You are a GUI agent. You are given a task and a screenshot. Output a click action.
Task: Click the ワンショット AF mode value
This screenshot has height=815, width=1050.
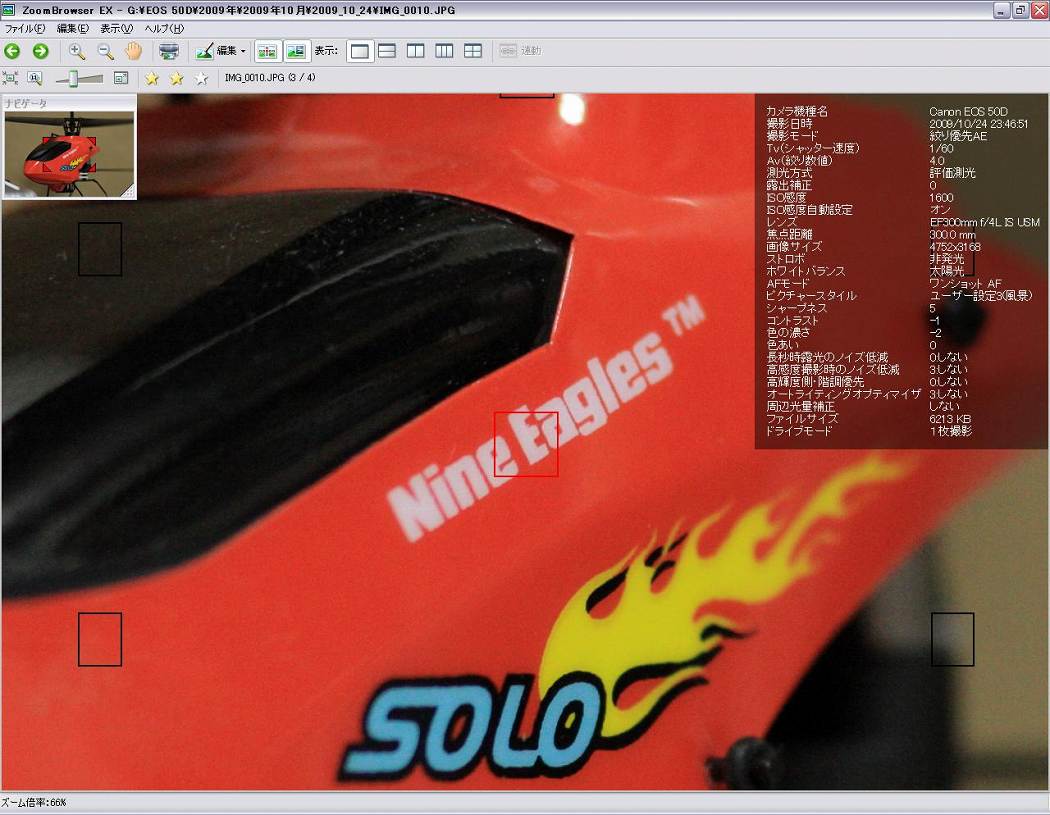pyautogui.click(x=965, y=284)
